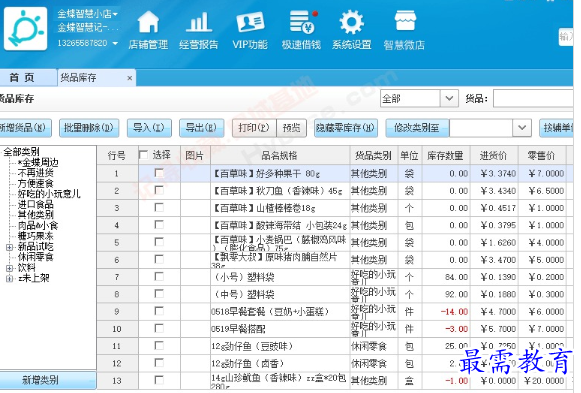Check row 10 0519早餐搭配 checkbox
Viewport: 581px width, 393px height.
159,329
